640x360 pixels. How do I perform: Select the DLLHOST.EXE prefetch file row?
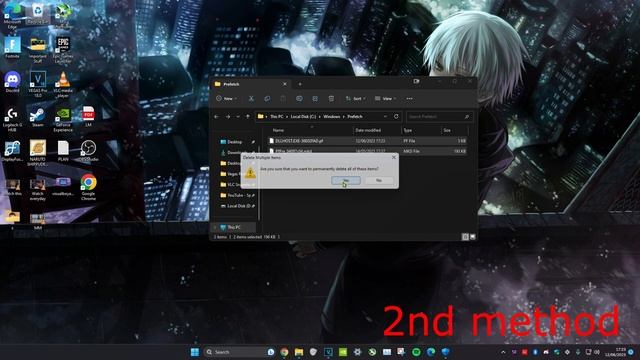367,141
